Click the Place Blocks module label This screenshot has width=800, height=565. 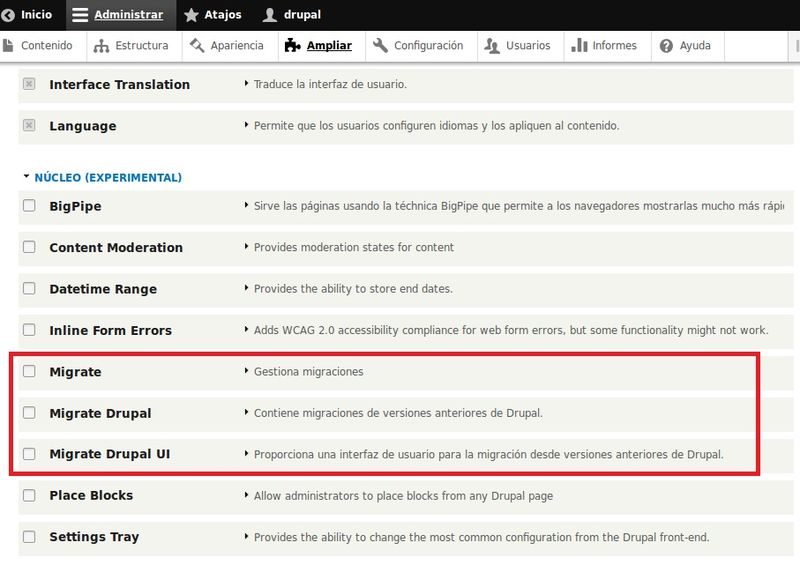click(x=91, y=495)
